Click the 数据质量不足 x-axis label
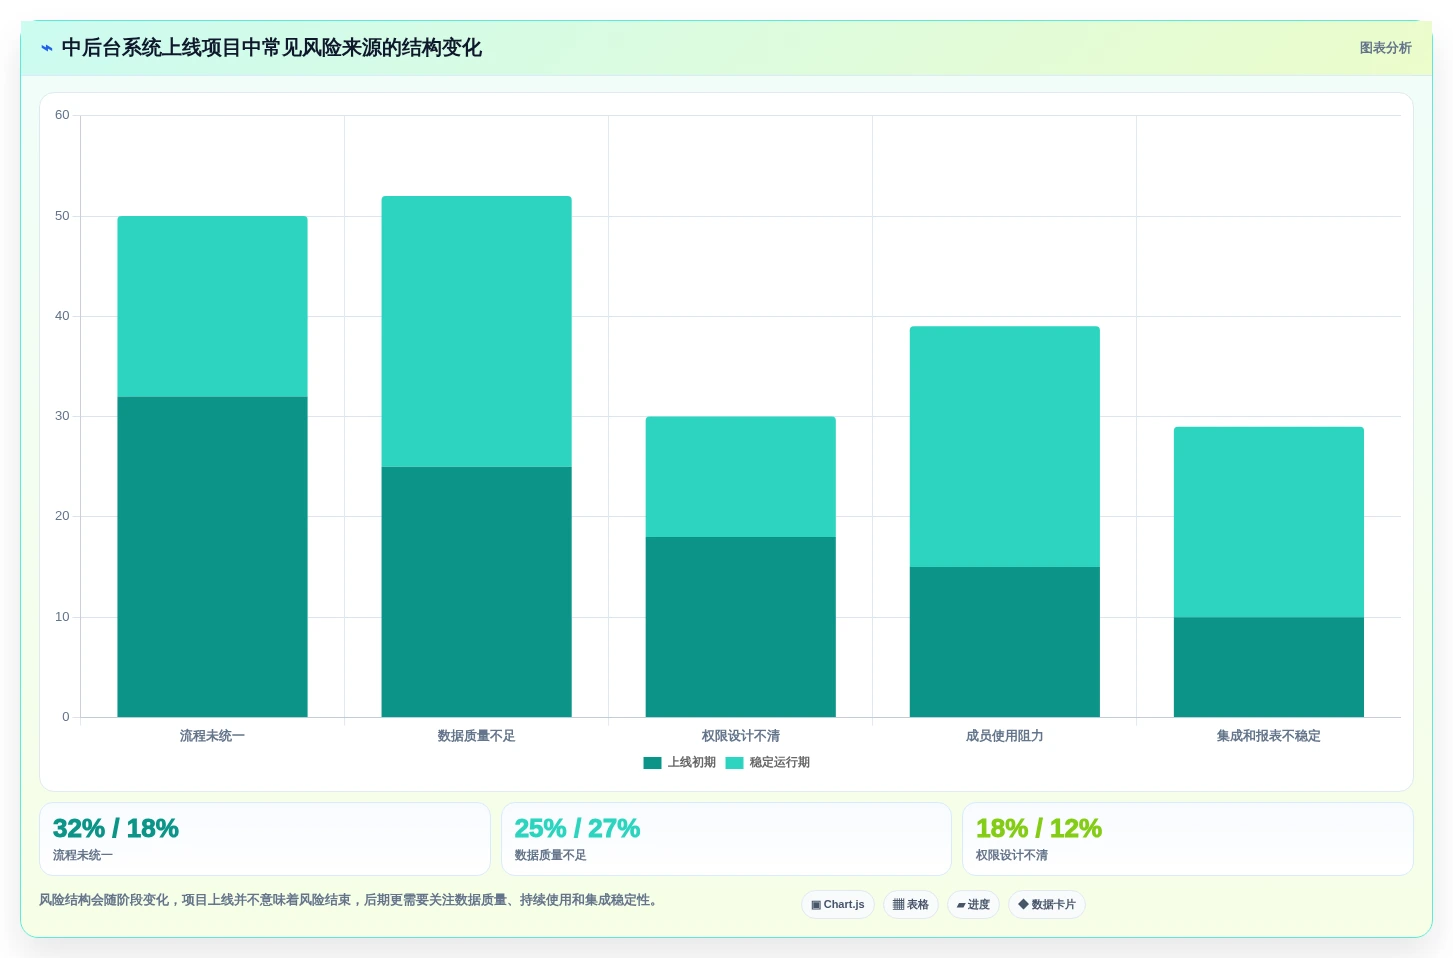This screenshot has height=958, width=1453. pyautogui.click(x=476, y=736)
